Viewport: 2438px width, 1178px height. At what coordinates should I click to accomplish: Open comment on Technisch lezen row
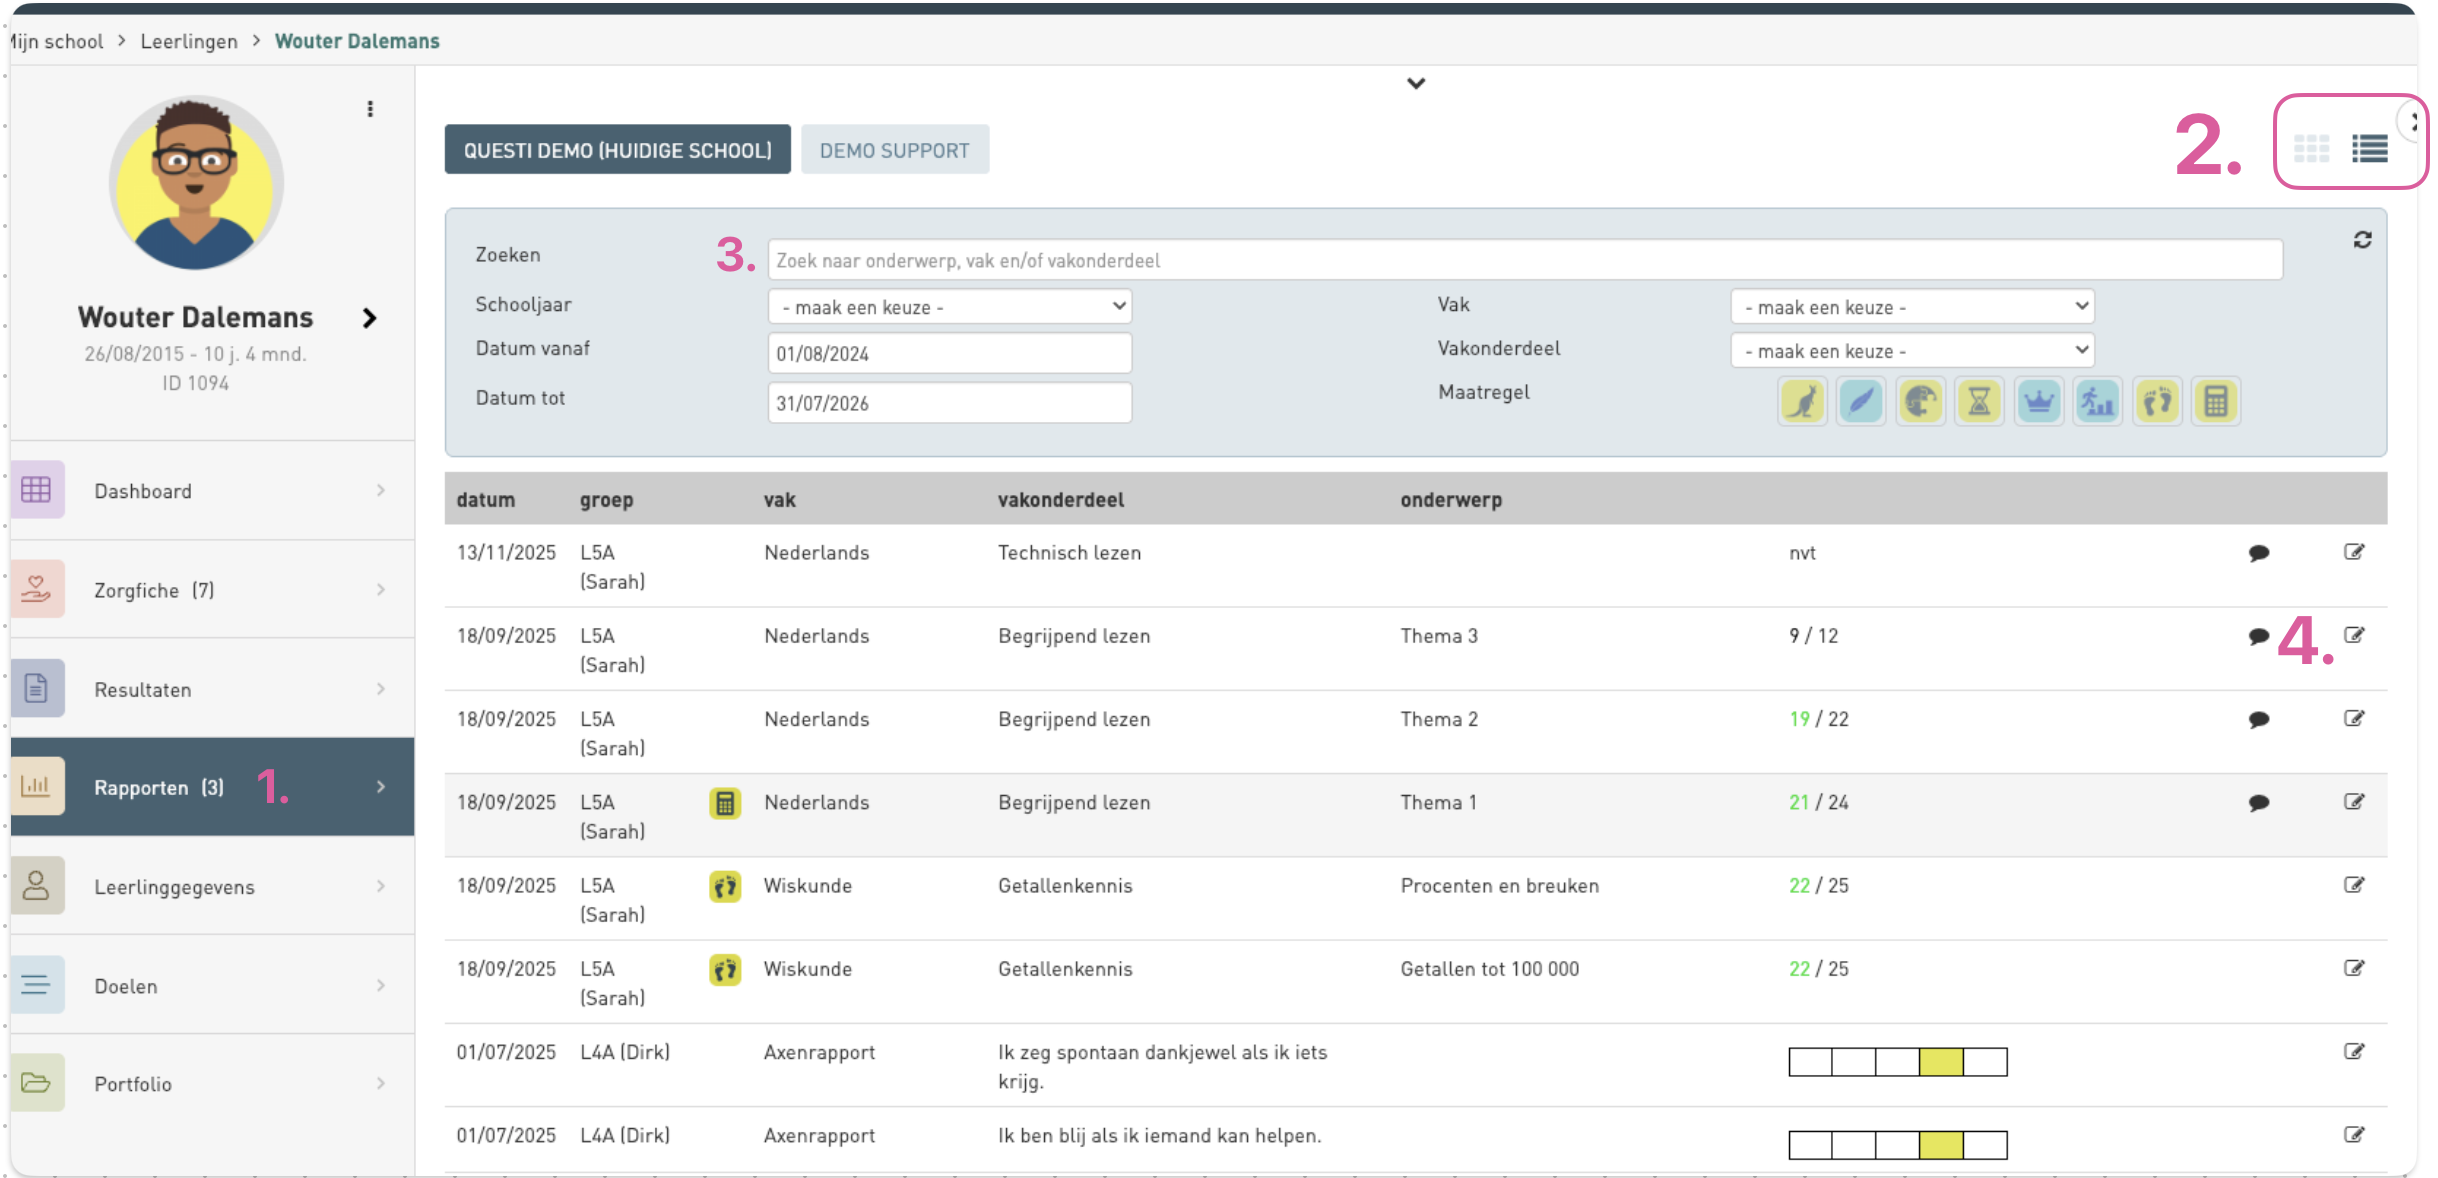pyautogui.click(x=2258, y=553)
